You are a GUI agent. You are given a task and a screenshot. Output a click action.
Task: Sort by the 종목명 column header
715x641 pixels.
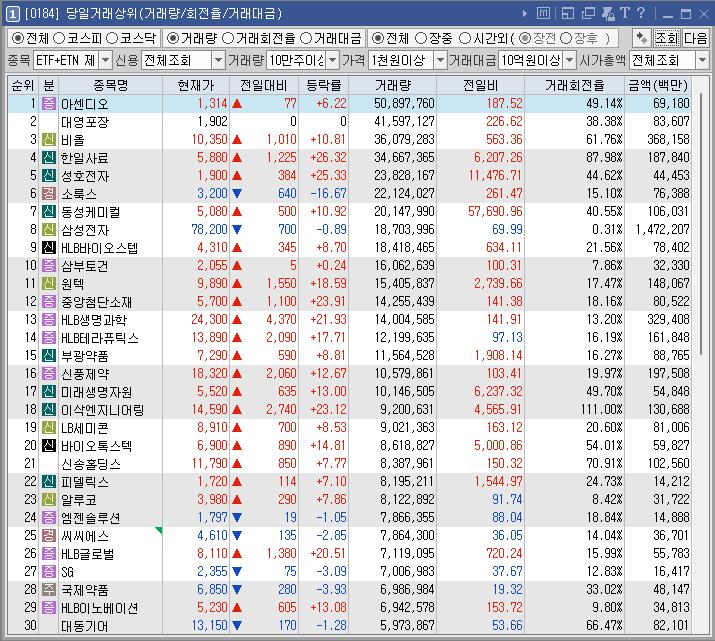110,85
